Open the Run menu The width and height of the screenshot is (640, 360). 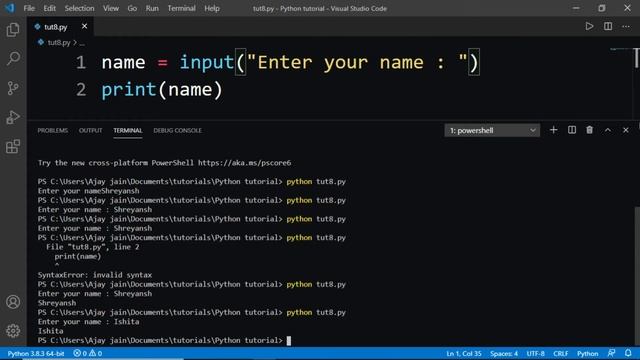(x=152, y=8)
